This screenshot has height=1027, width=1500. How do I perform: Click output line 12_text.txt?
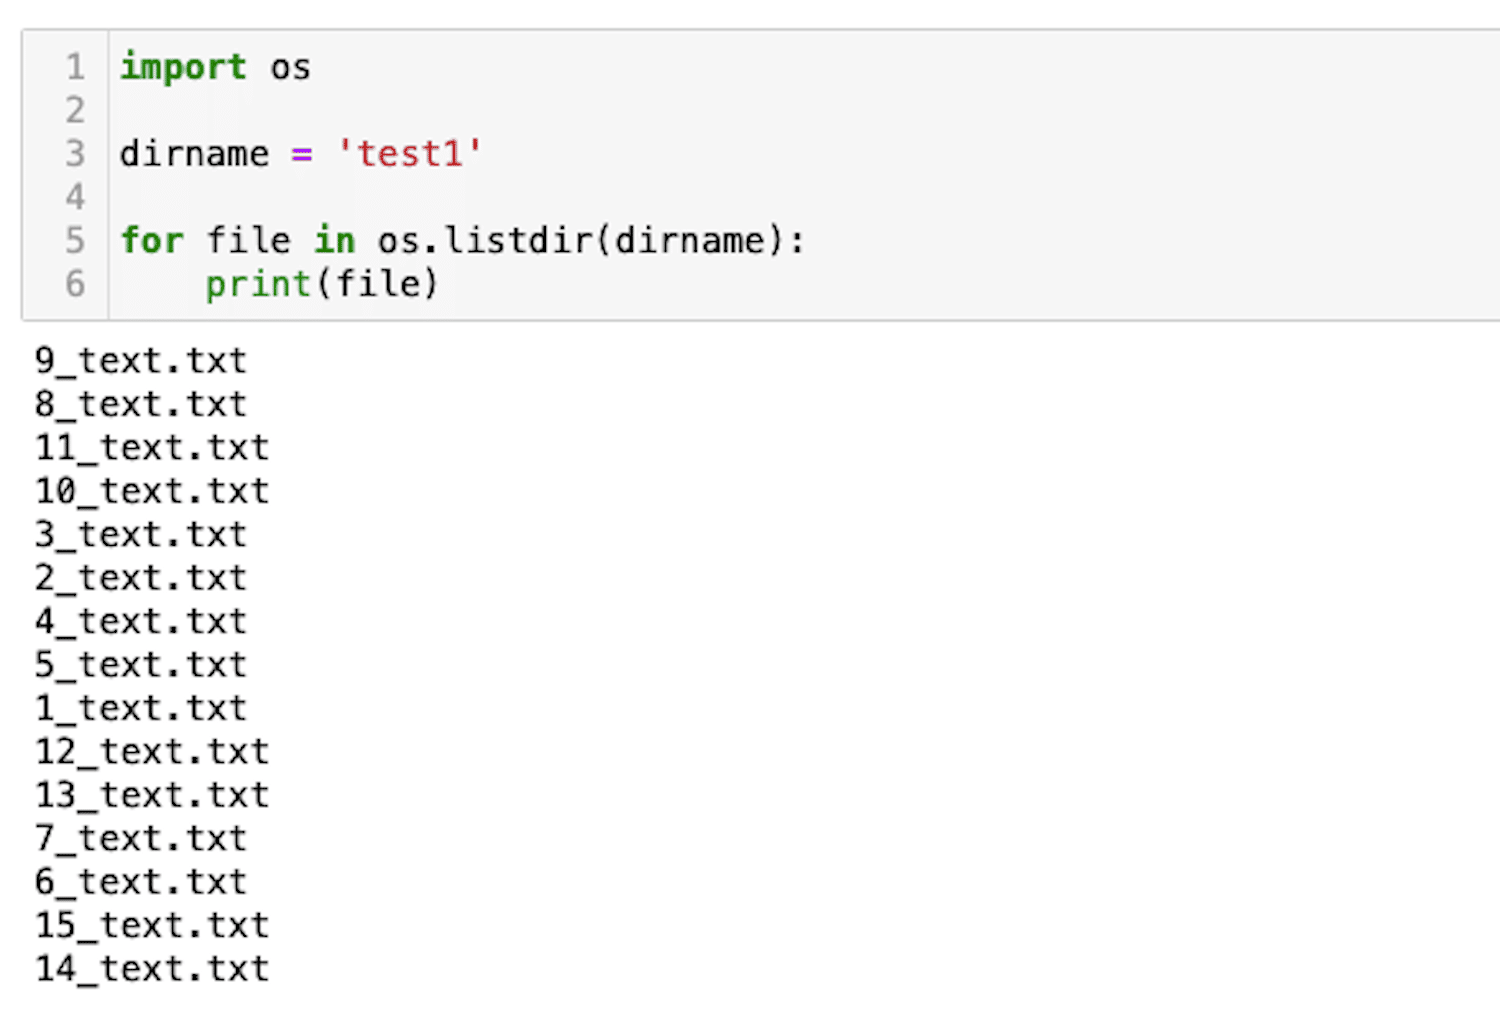pyautogui.click(x=152, y=751)
